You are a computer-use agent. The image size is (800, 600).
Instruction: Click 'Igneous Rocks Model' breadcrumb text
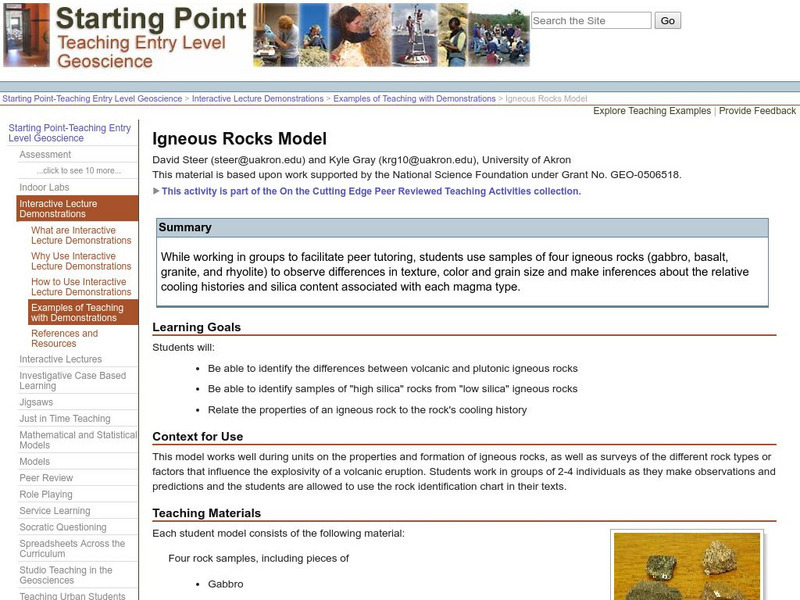point(546,98)
